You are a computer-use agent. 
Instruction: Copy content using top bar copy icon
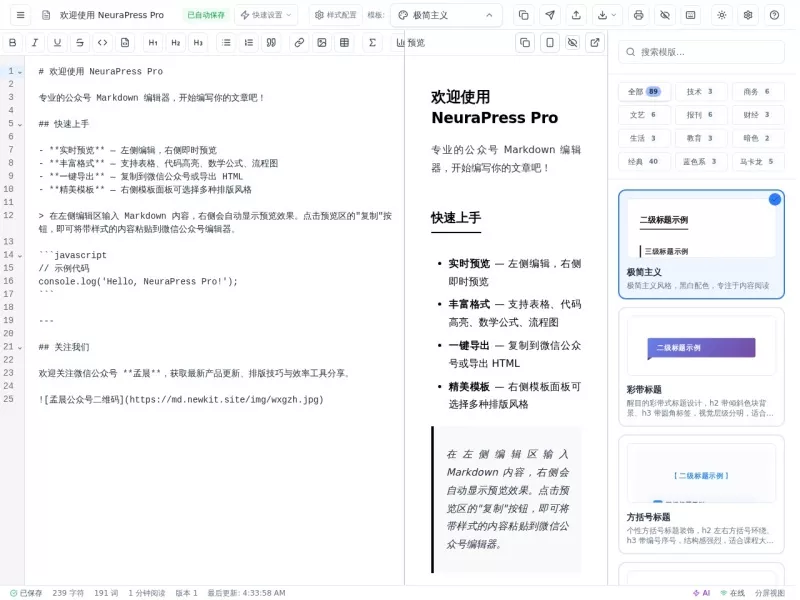pyautogui.click(x=523, y=15)
